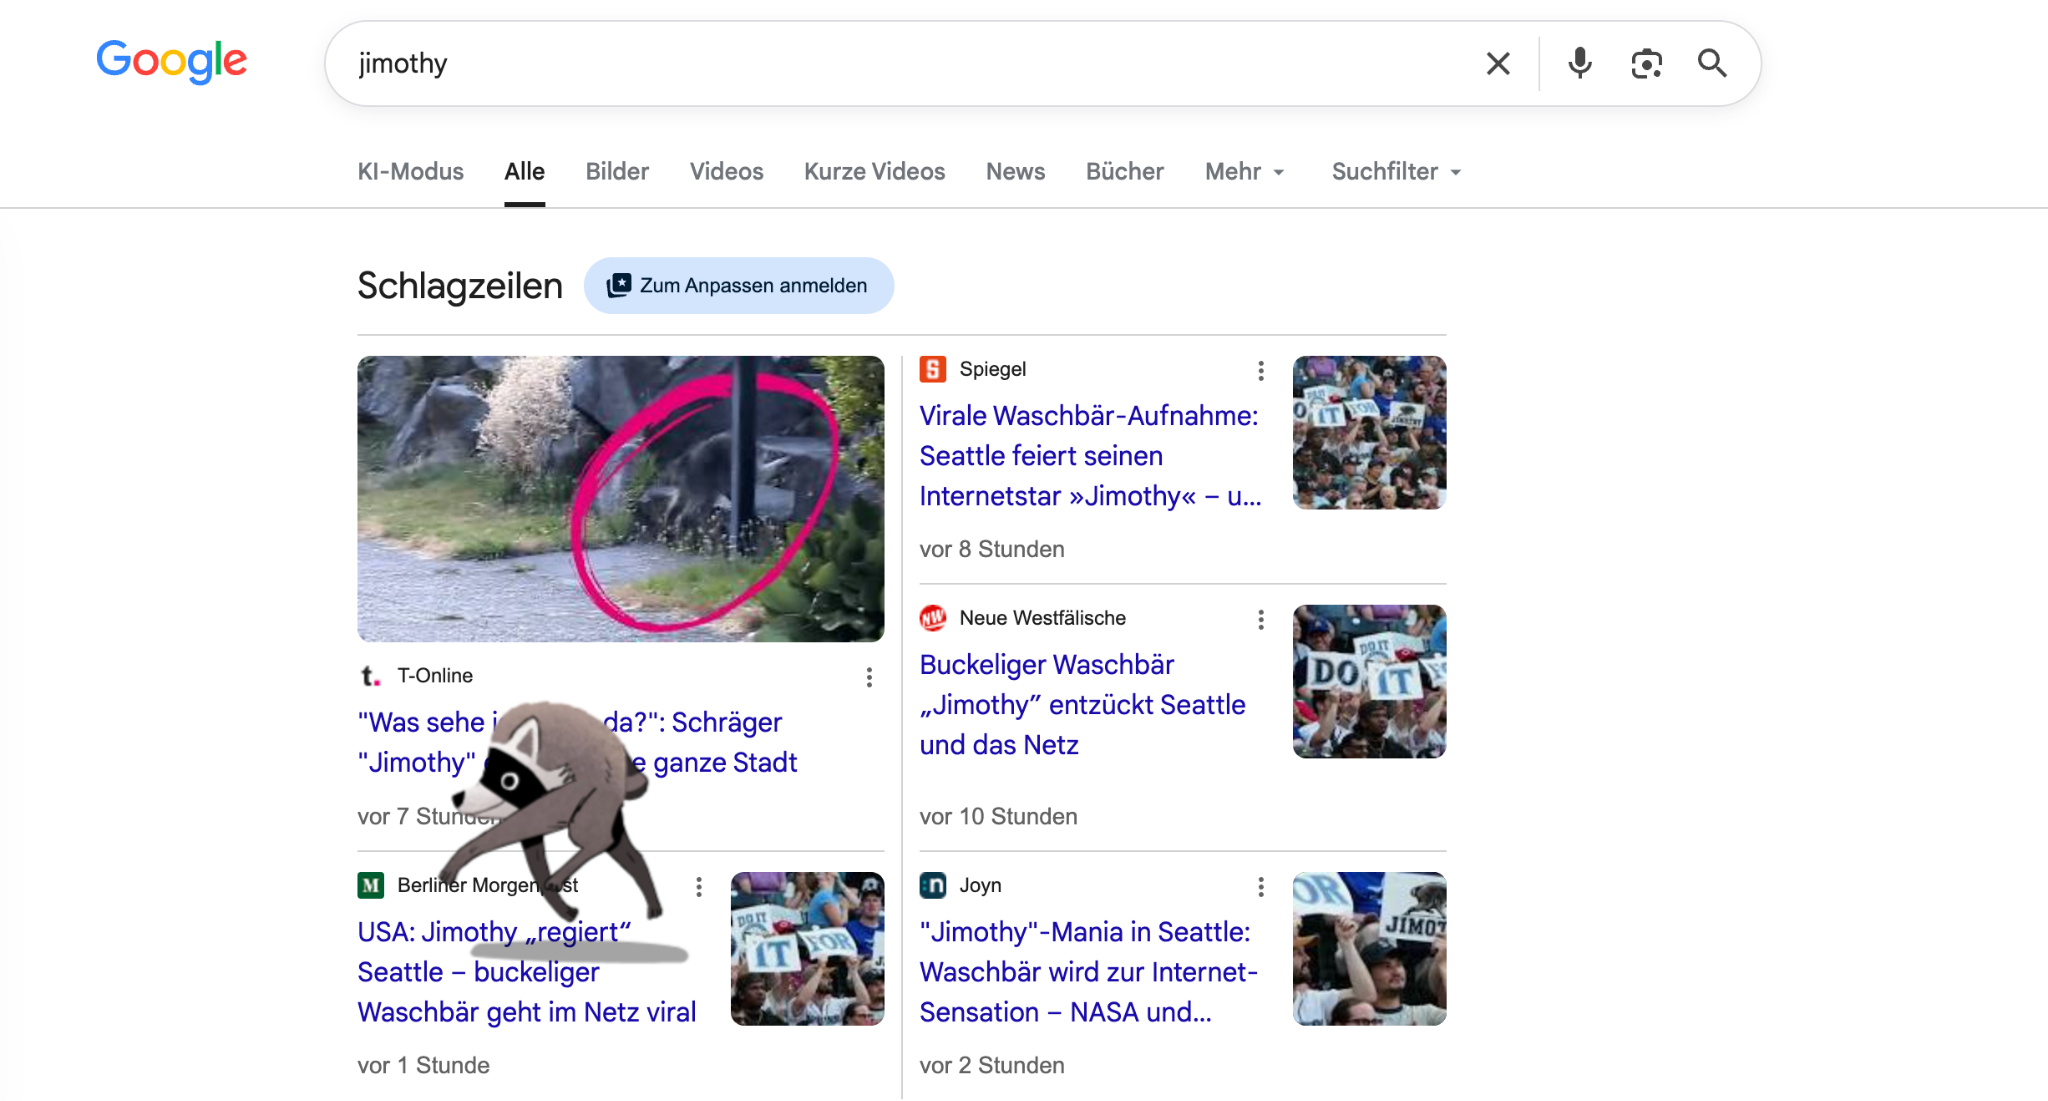Open the three-dot menu for the T-Online article
Image resolution: width=2048 pixels, height=1101 pixels.
pos(869,678)
